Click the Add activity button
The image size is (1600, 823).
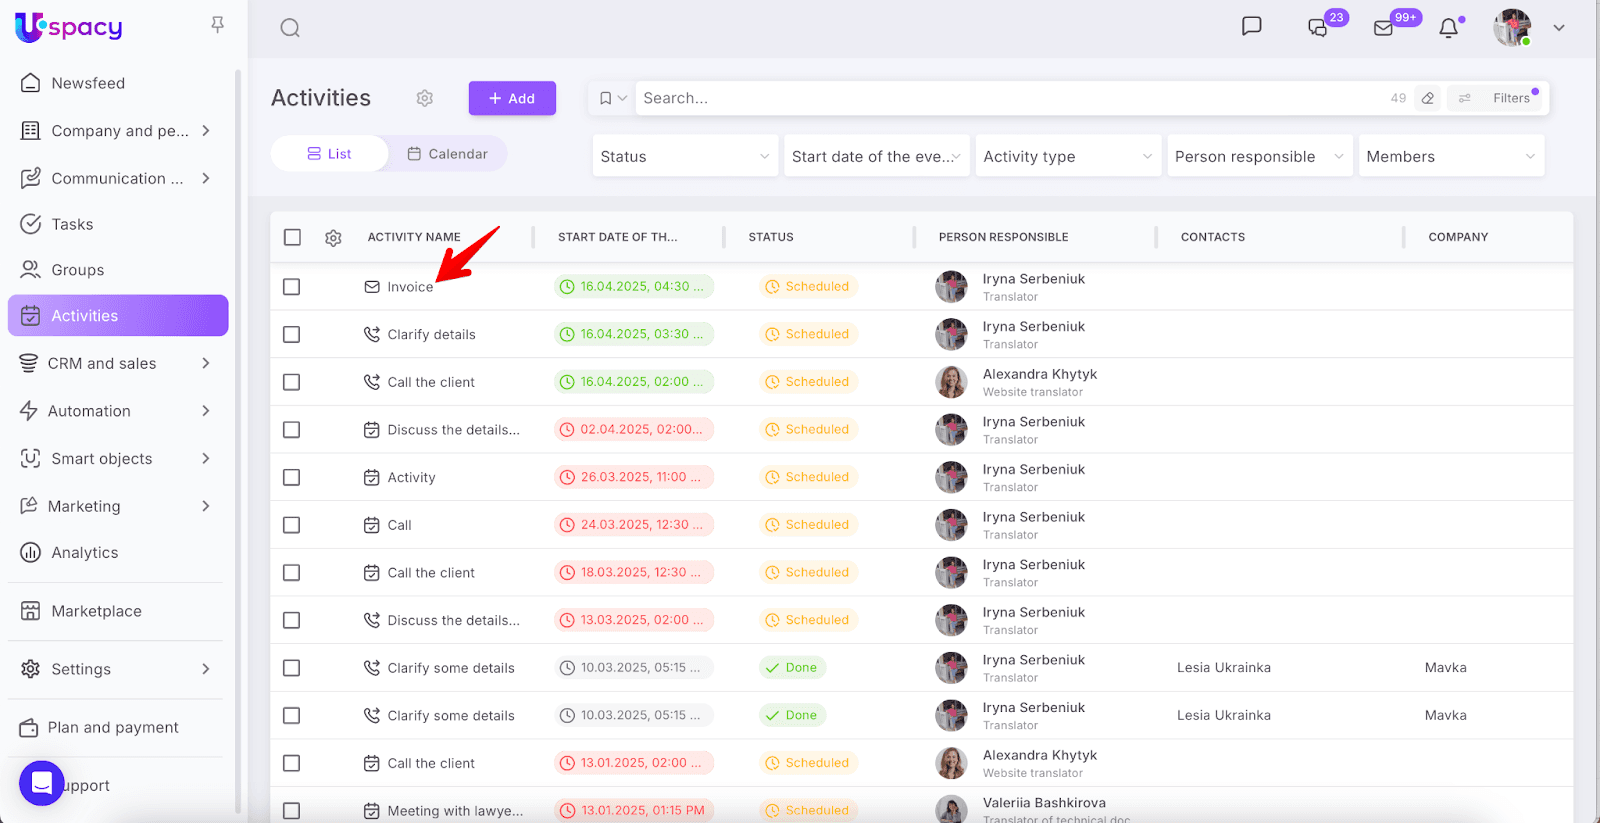(x=512, y=98)
